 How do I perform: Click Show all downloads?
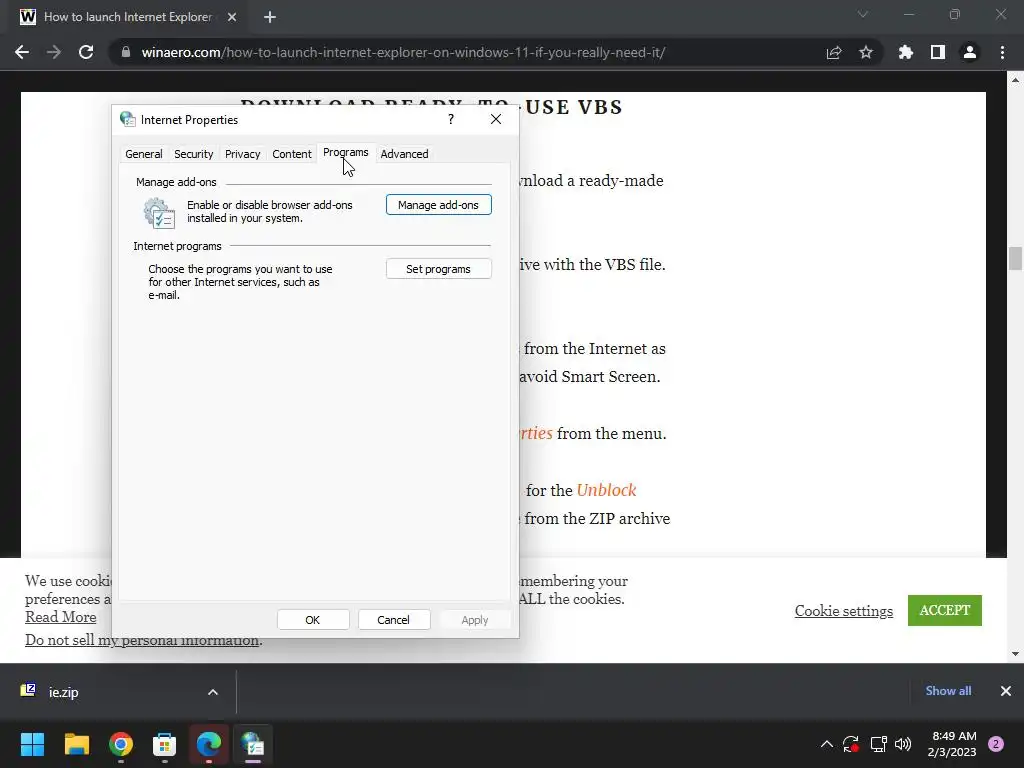coord(948,691)
